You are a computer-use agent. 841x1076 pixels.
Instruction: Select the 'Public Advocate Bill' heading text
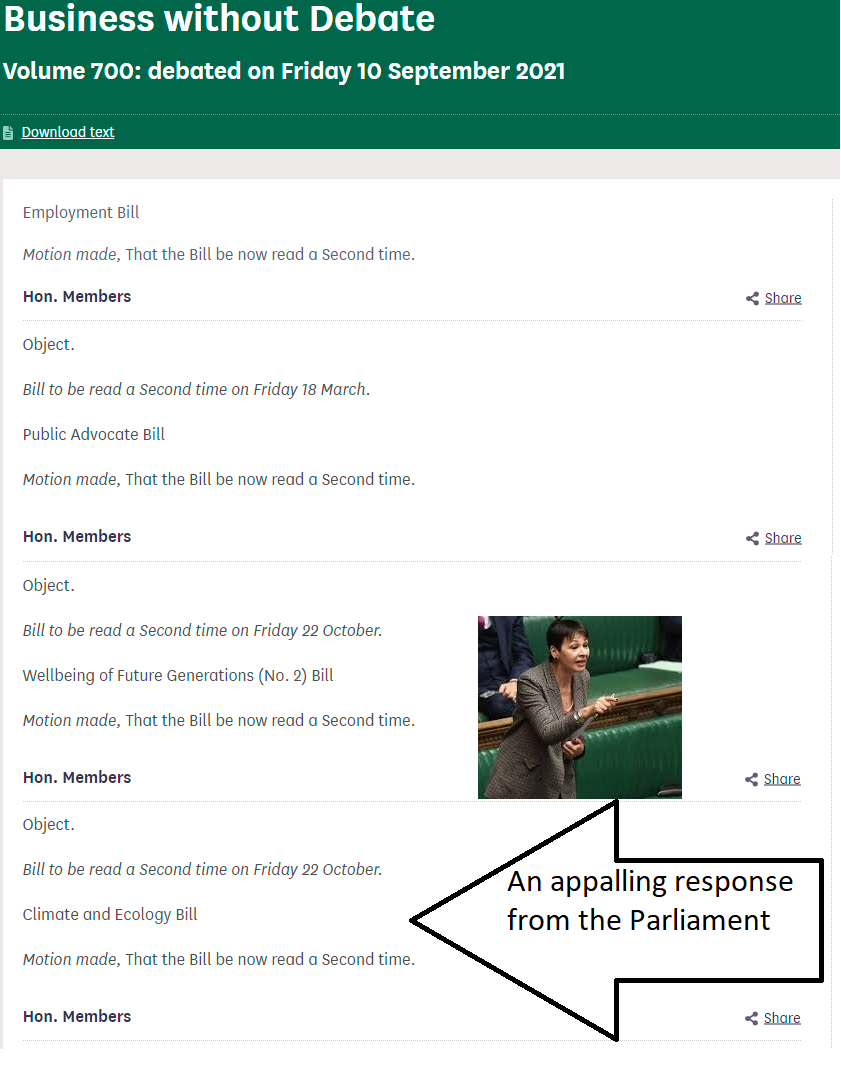pyautogui.click(x=94, y=434)
